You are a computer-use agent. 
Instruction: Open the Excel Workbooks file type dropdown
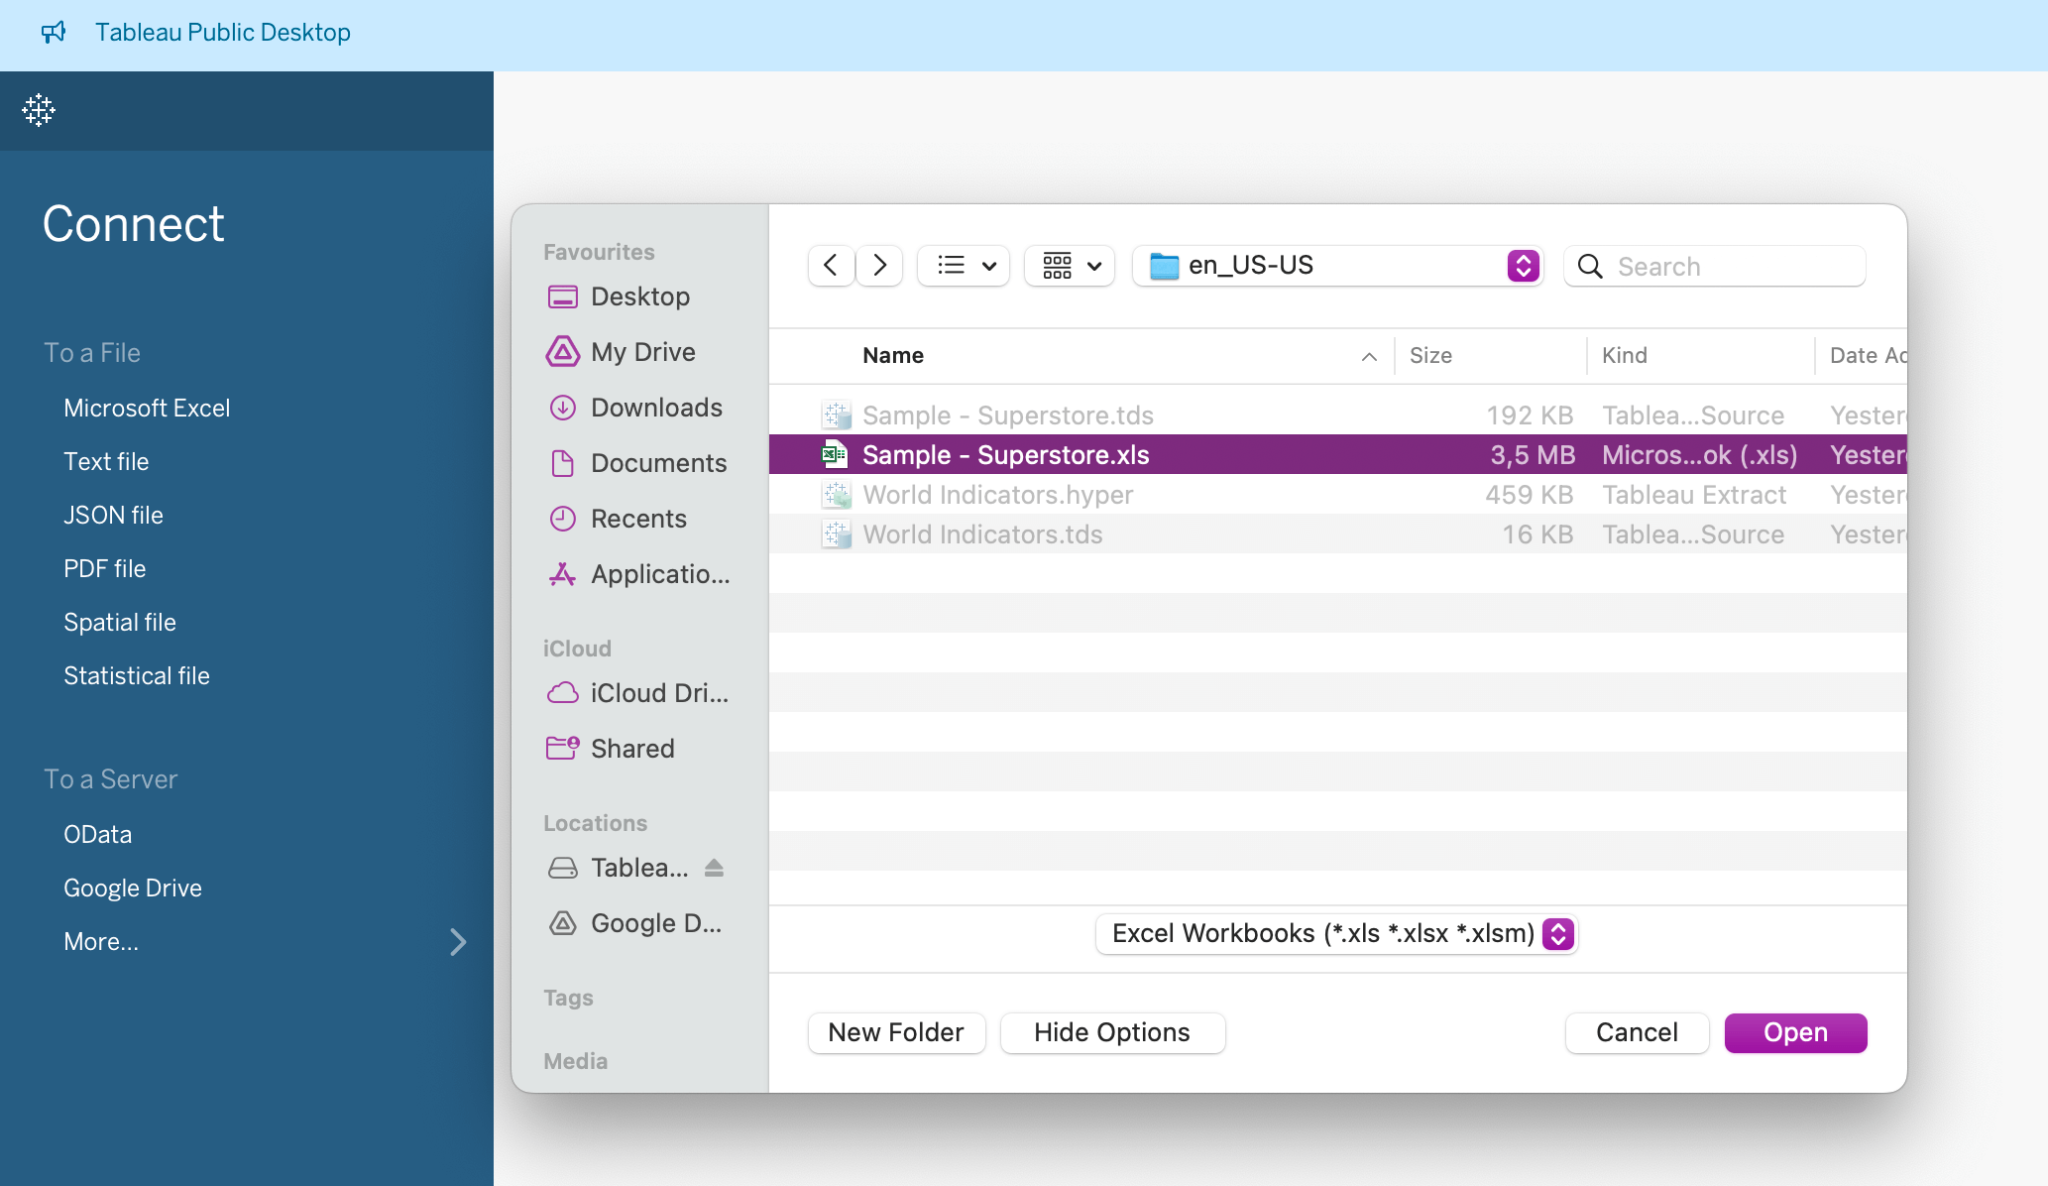(x=1557, y=934)
